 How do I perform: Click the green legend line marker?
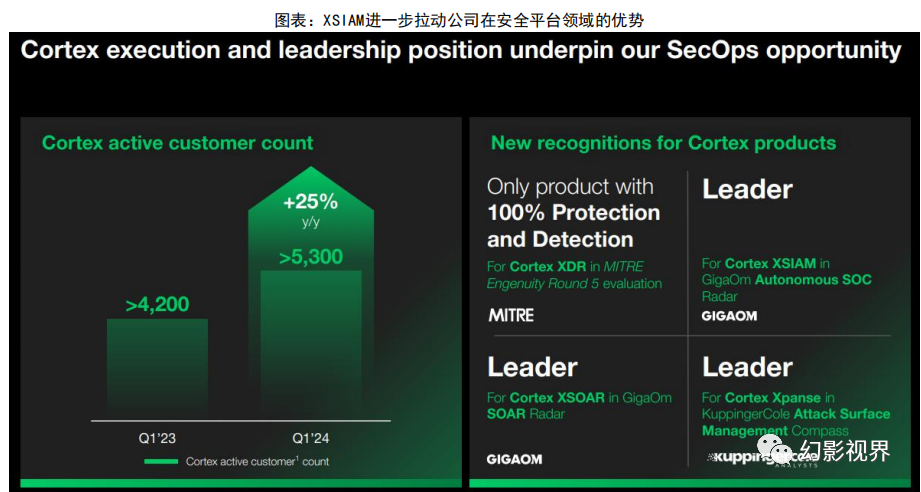pos(161,461)
